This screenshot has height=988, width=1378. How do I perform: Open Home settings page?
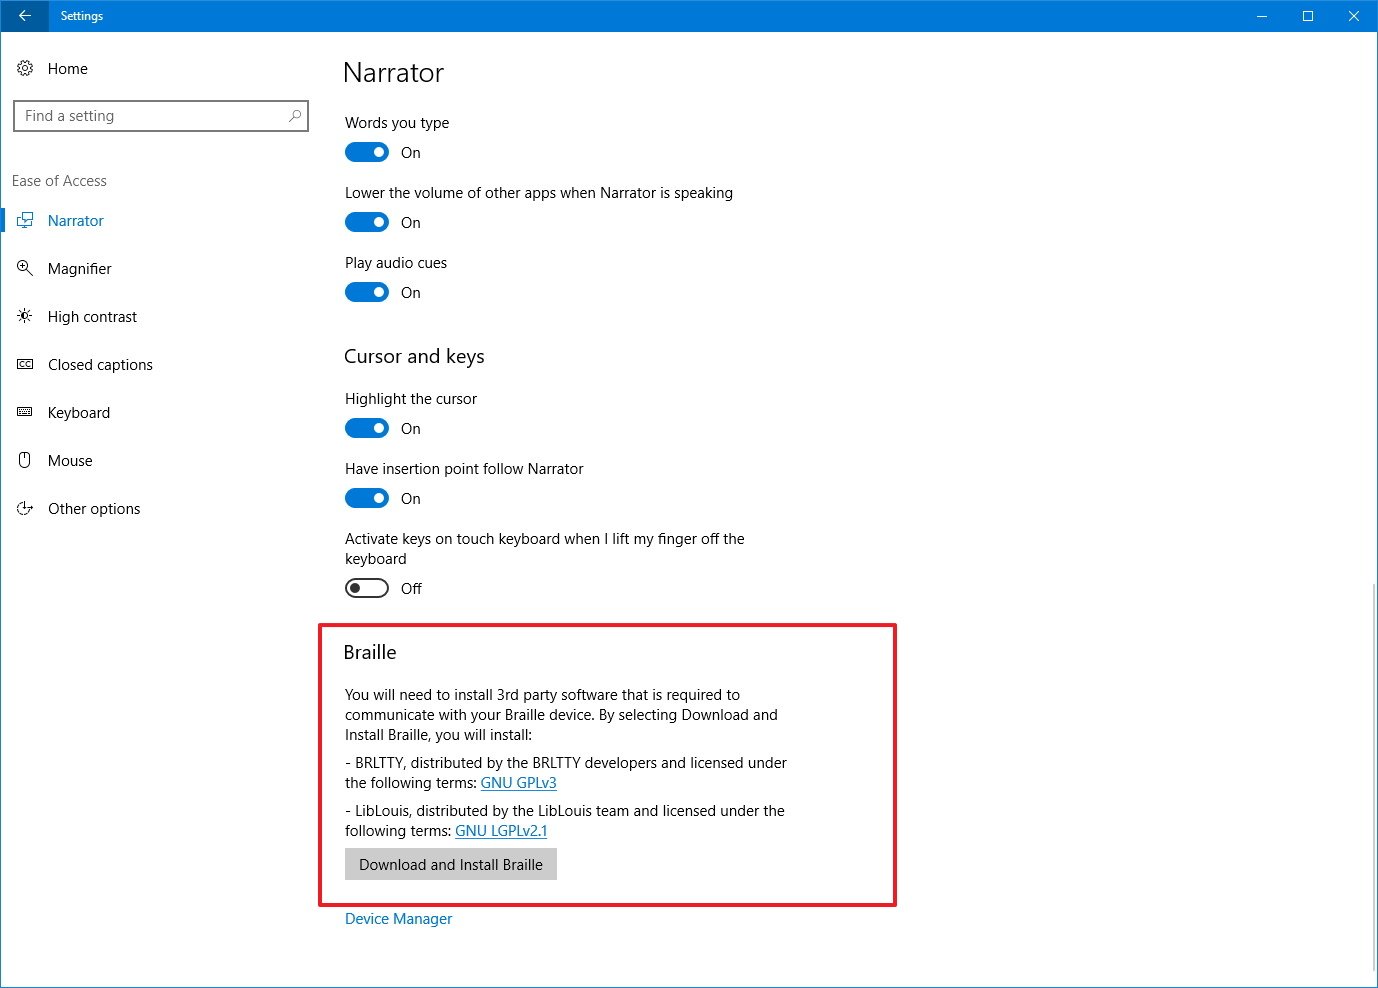pyautogui.click(x=68, y=69)
